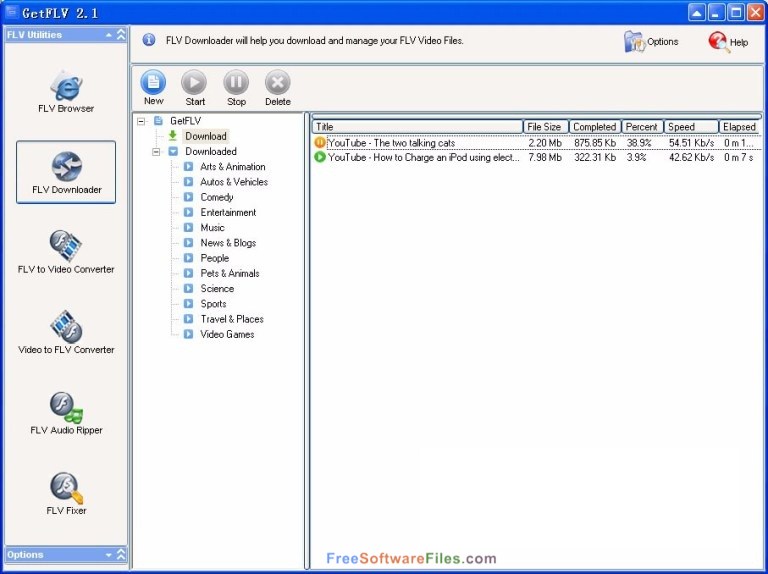
Task: Select the Sports category
Action: [x=214, y=304]
